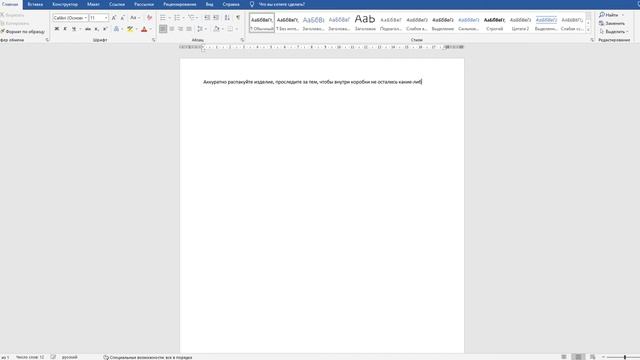Viewport: 640px width, 360px height.
Task: Click the Выделить button
Action: [x=613, y=31]
